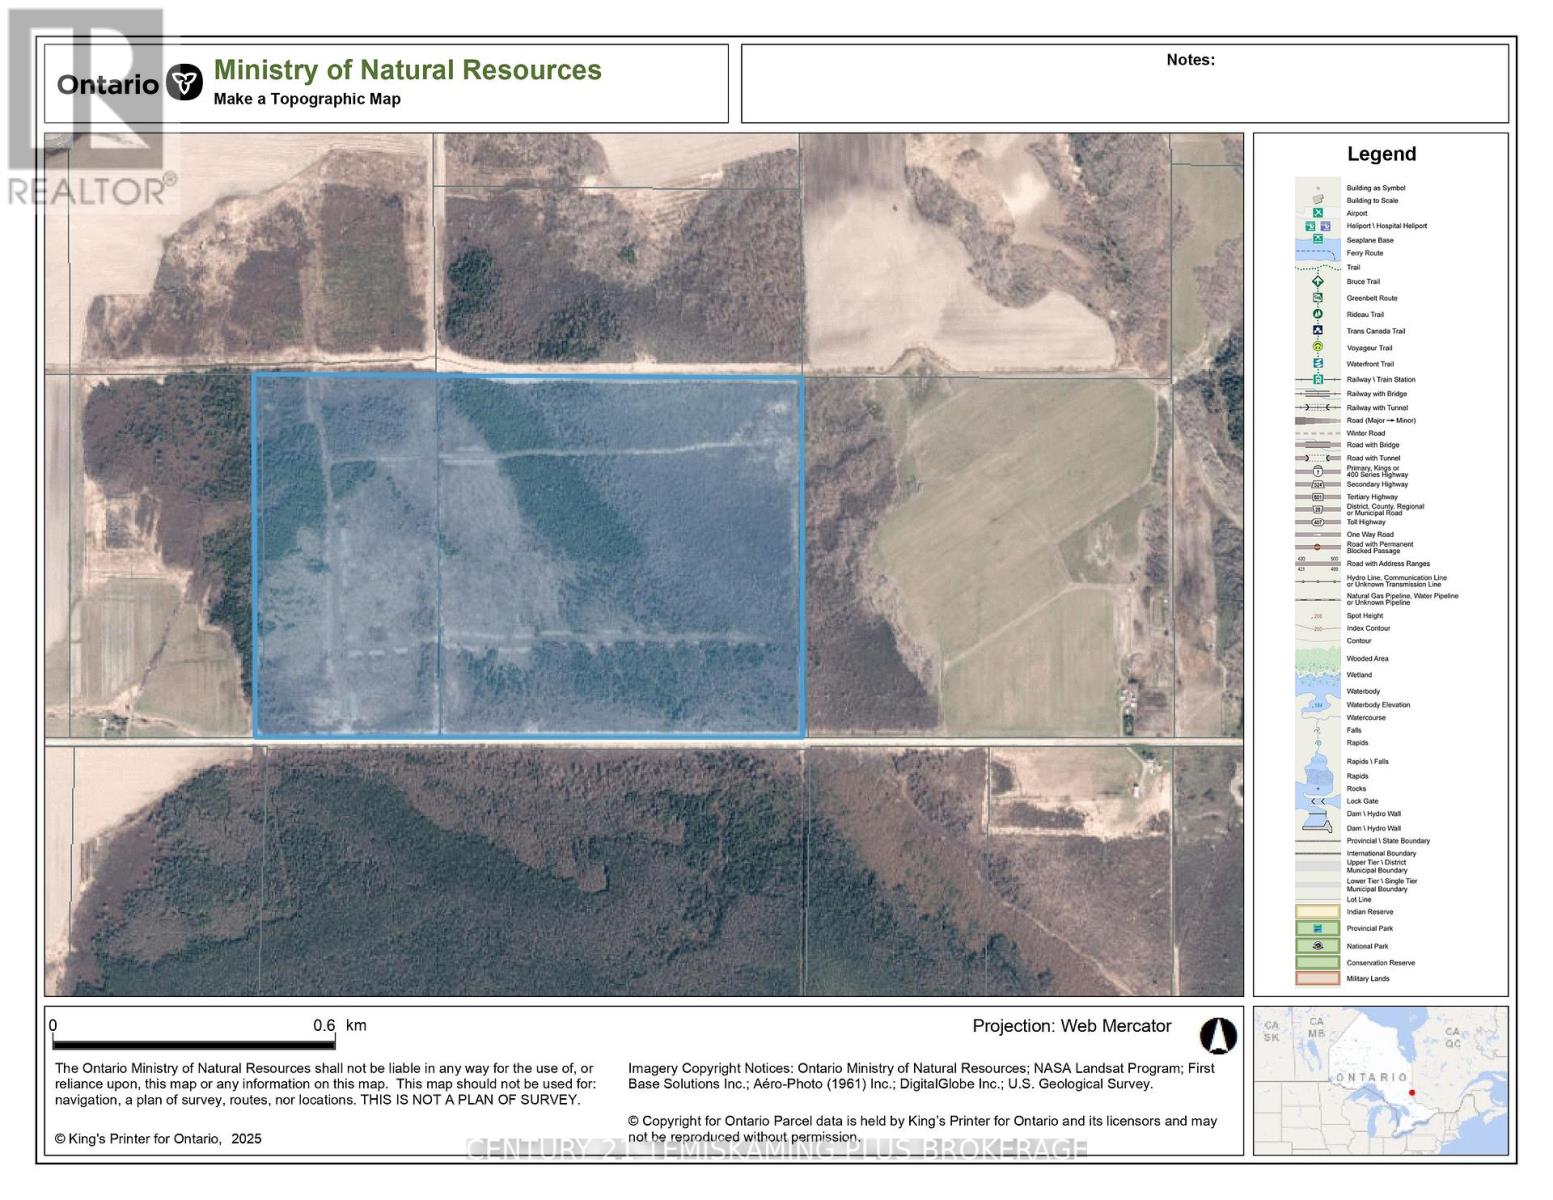The height and width of the screenshot is (1200, 1553).
Task: Click the District County Road shield symbol
Action: pyautogui.click(x=1318, y=509)
